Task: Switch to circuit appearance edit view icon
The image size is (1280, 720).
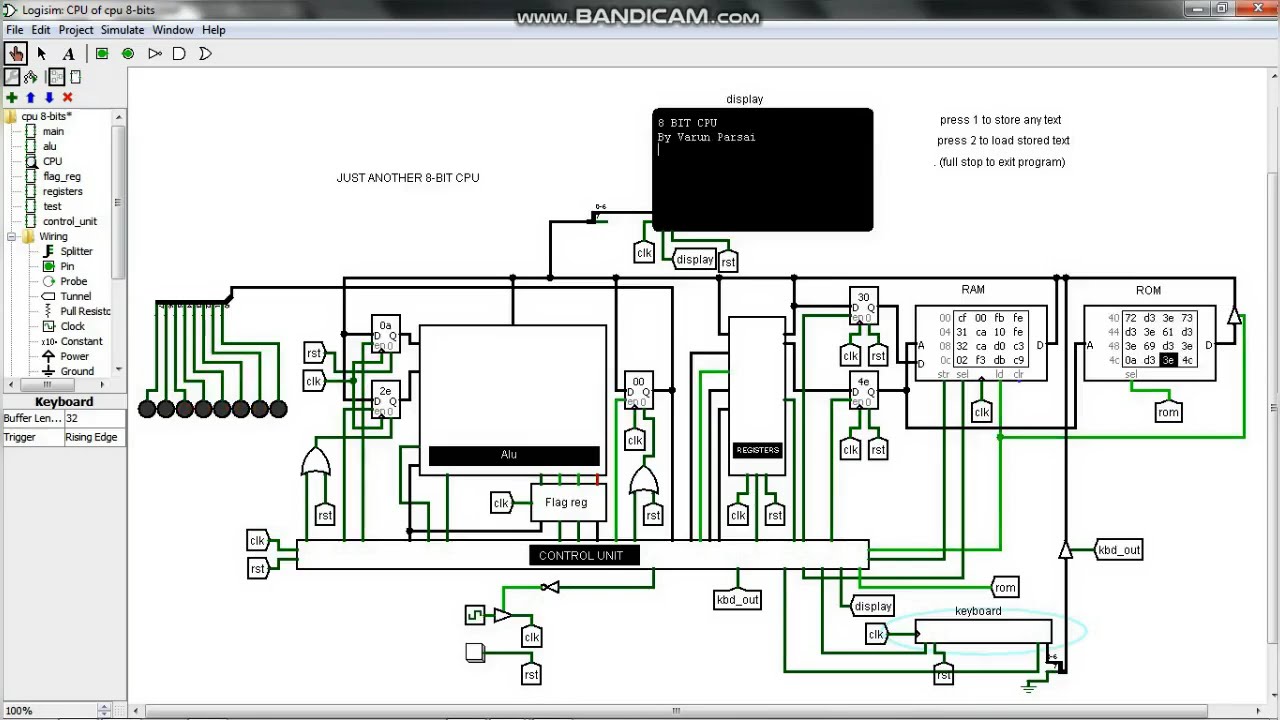Action: (x=75, y=77)
